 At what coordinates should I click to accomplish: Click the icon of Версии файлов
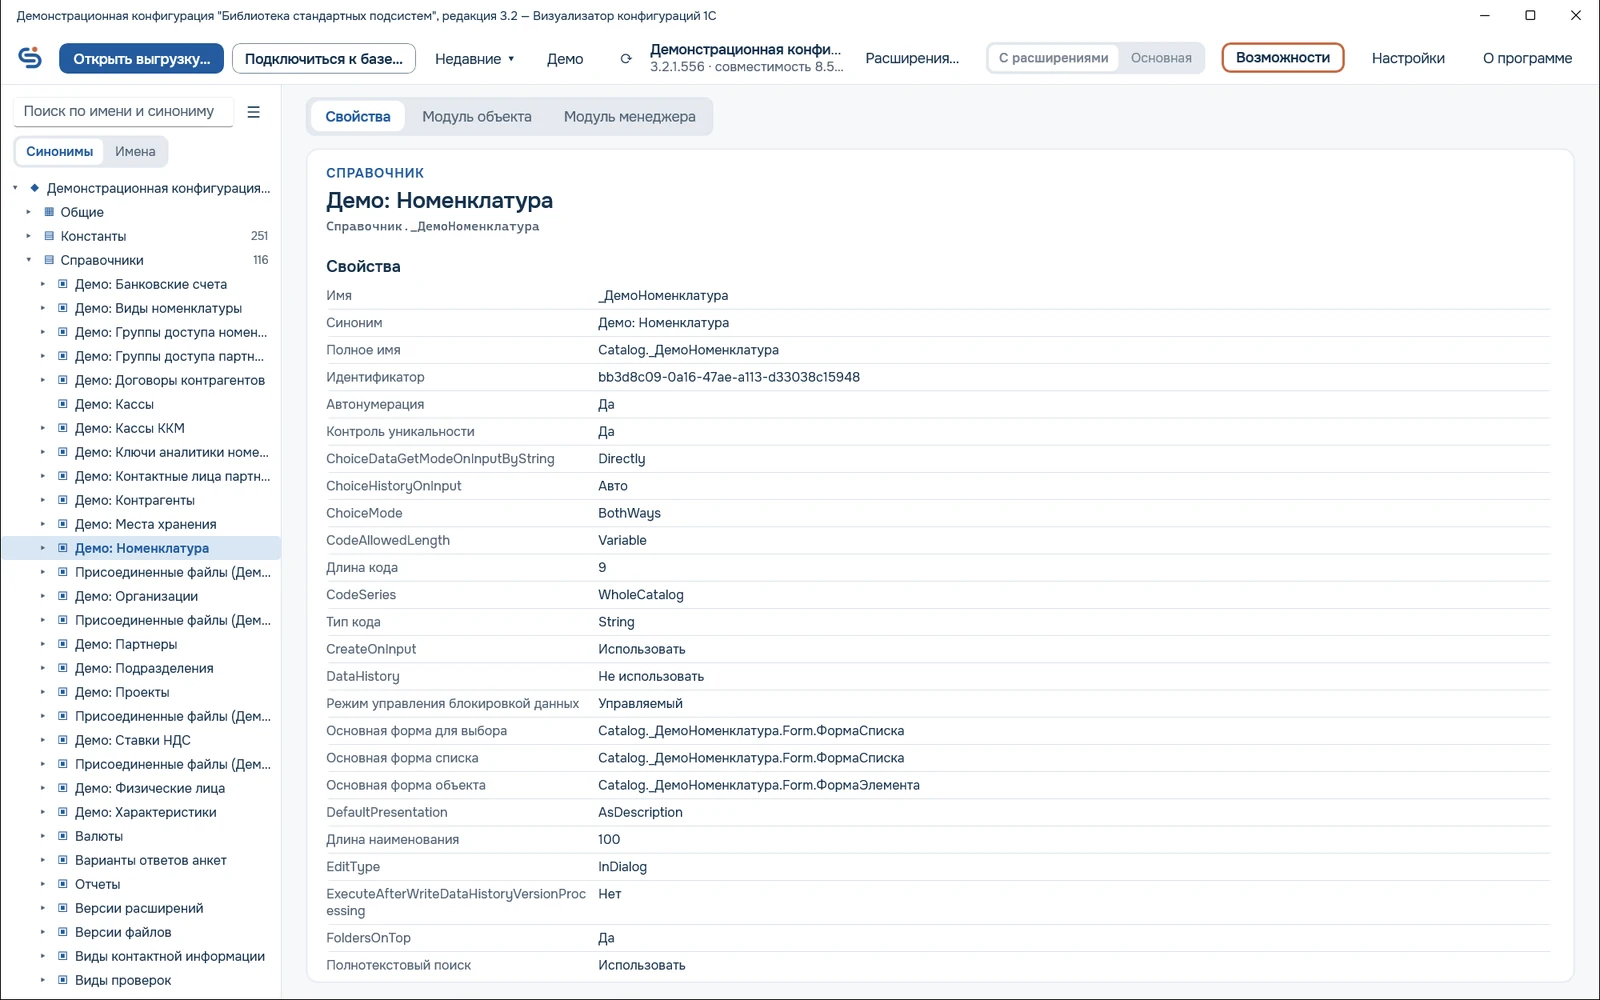[63, 932]
